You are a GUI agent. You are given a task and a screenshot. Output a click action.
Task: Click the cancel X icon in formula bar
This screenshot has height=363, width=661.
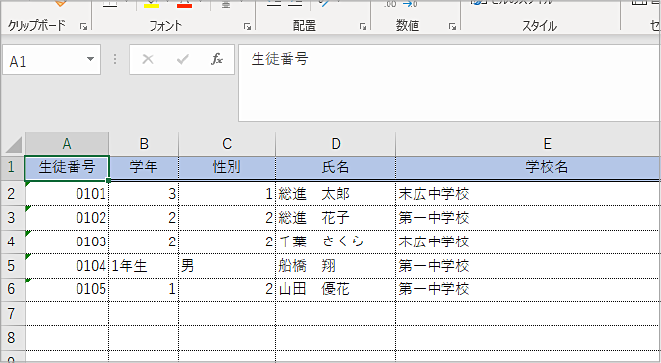[148, 59]
